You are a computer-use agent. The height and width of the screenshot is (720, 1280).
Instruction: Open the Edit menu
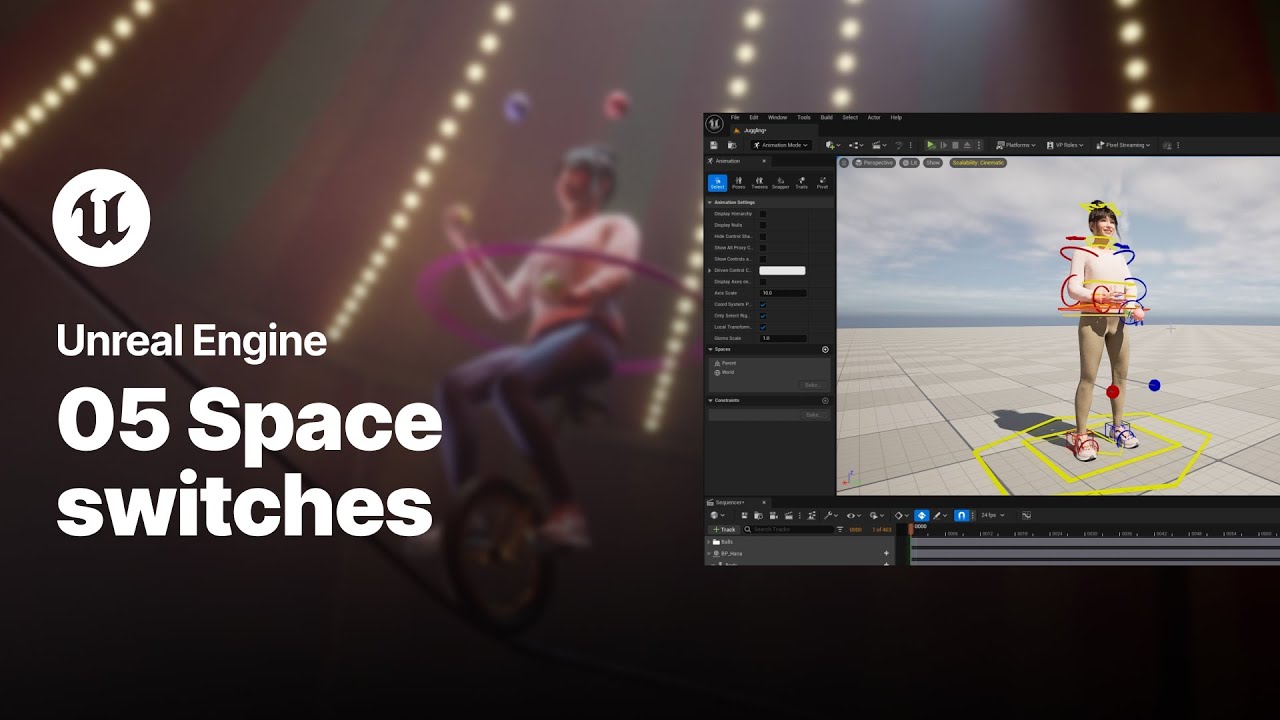point(754,118)
